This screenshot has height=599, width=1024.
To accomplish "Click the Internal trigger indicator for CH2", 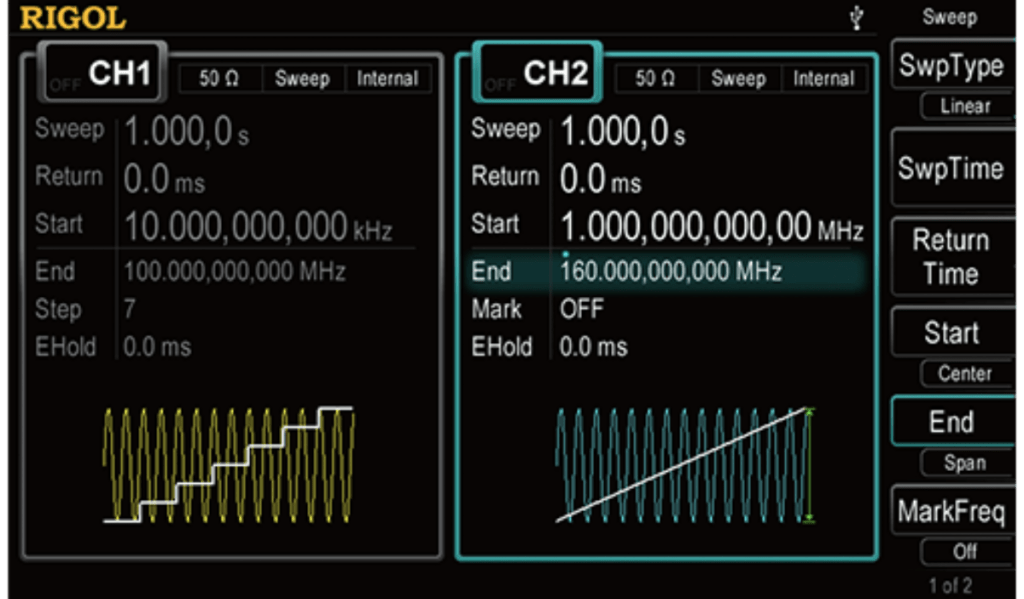I will coord(823,78).
